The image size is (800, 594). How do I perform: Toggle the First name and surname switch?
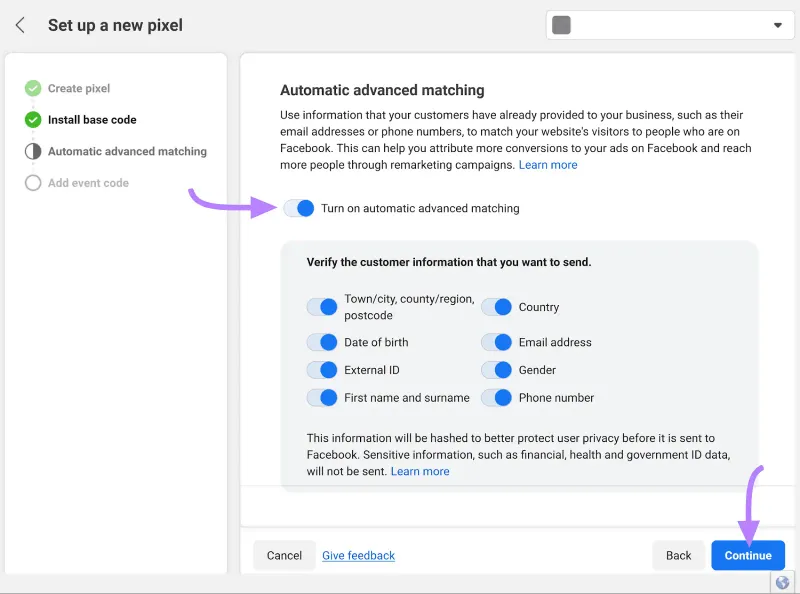322,397
